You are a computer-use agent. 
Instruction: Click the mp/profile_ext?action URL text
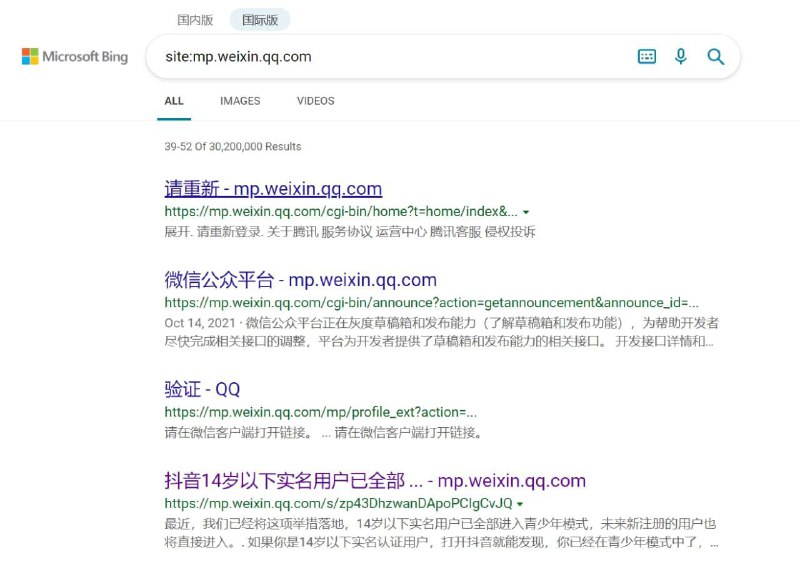320,412
